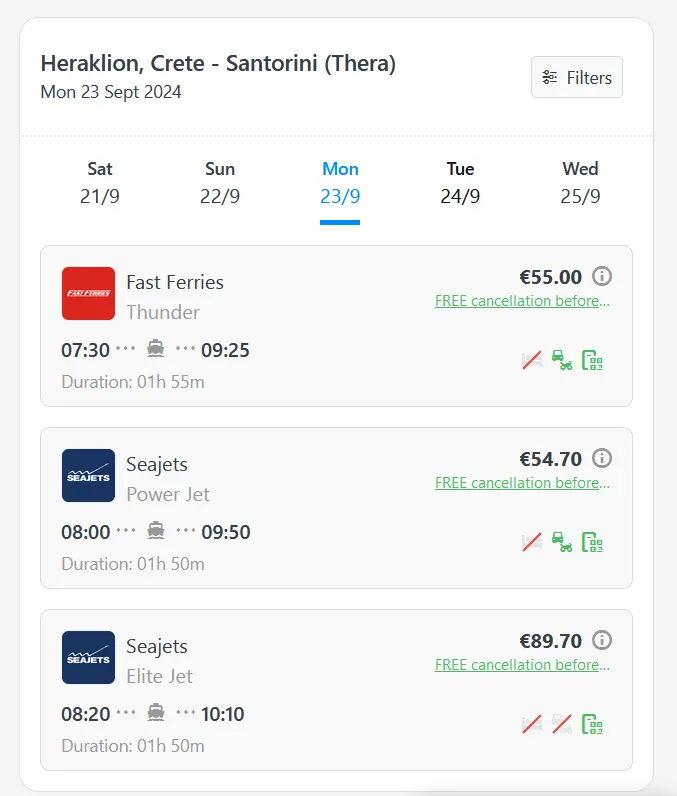Image resolution: width=677 pixels, height=796 pixels.
Task: Go to the Wed 25/9 date tab
Action: [580, 182]
